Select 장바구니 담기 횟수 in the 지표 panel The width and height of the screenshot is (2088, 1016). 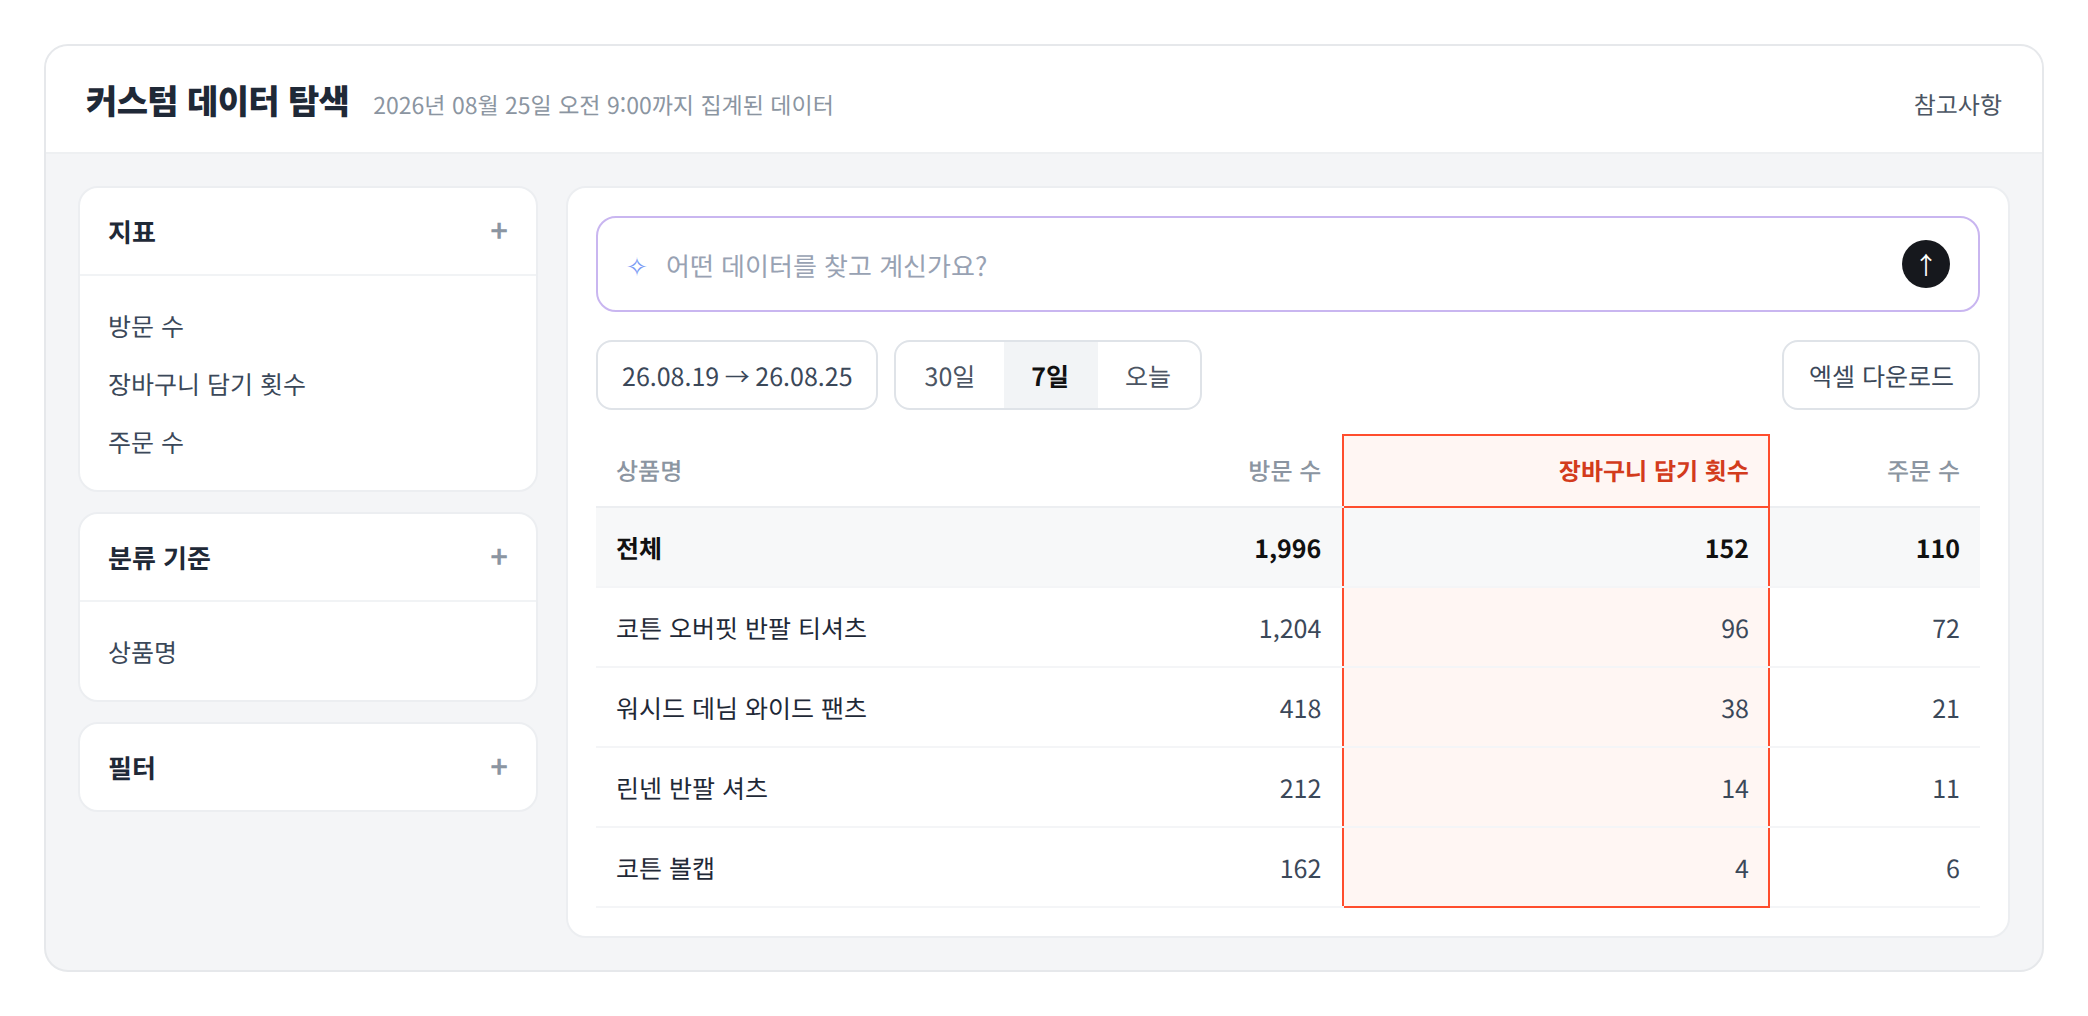click(207, 384)
